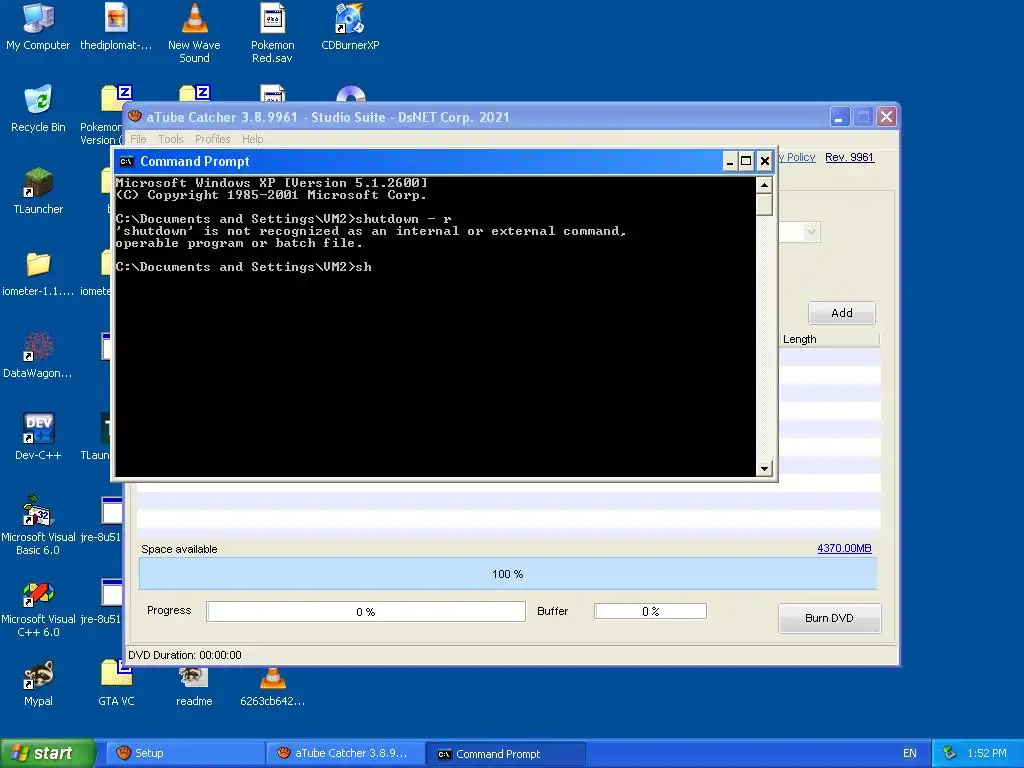Screen dimensions: 1024x768
Task: Click the Command Prompt title bar icon
Action: 127,161
